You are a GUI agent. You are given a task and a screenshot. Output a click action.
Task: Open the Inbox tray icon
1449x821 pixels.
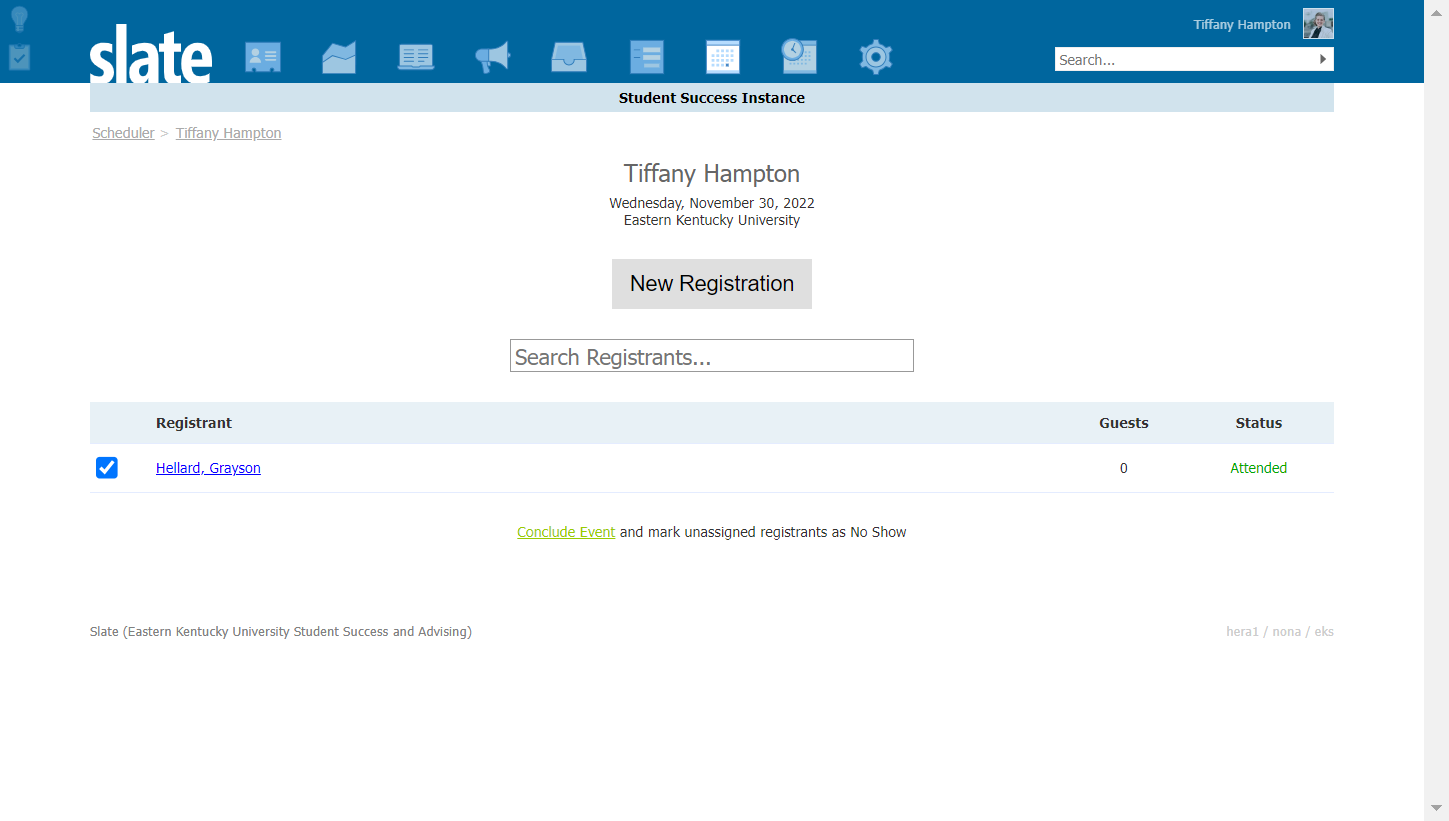coord(569,57)
